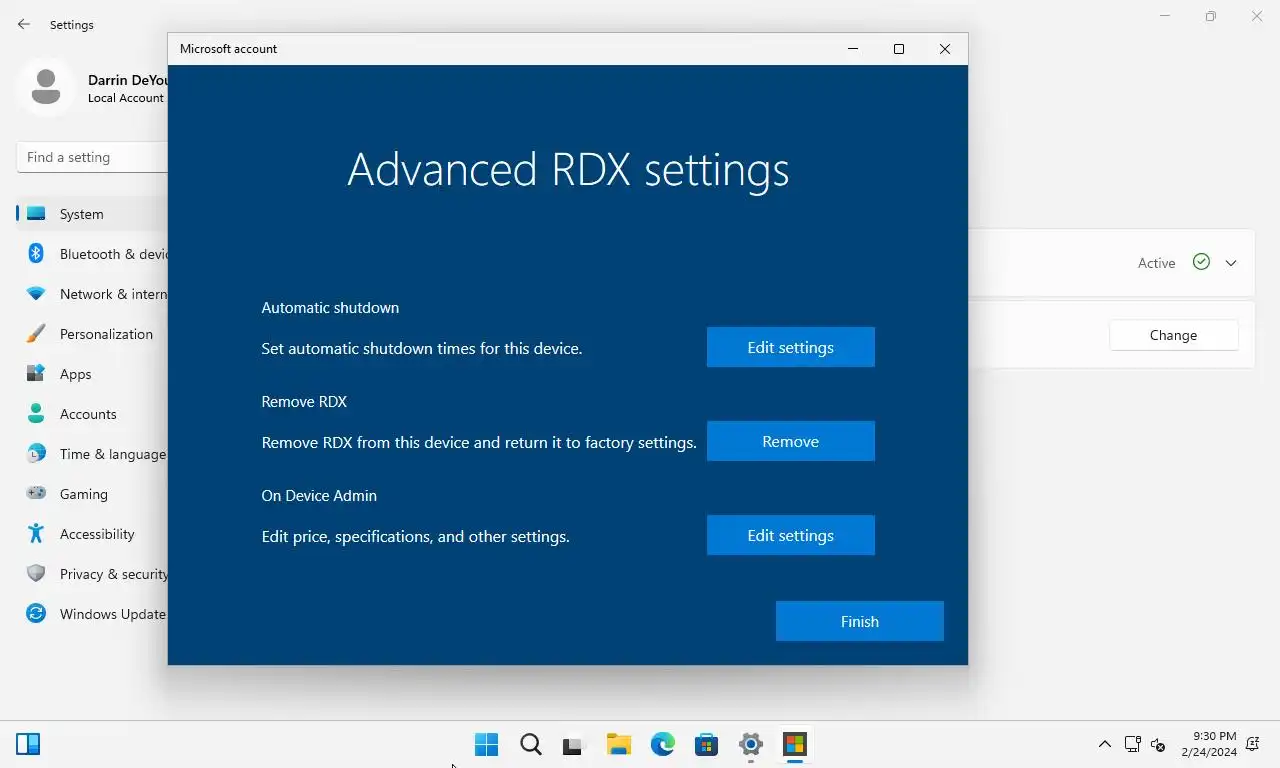Viewport: 1280px width, 768px height.
Task: Switch to Settings gear taskbar icon
Action: (x=751, y=744)
